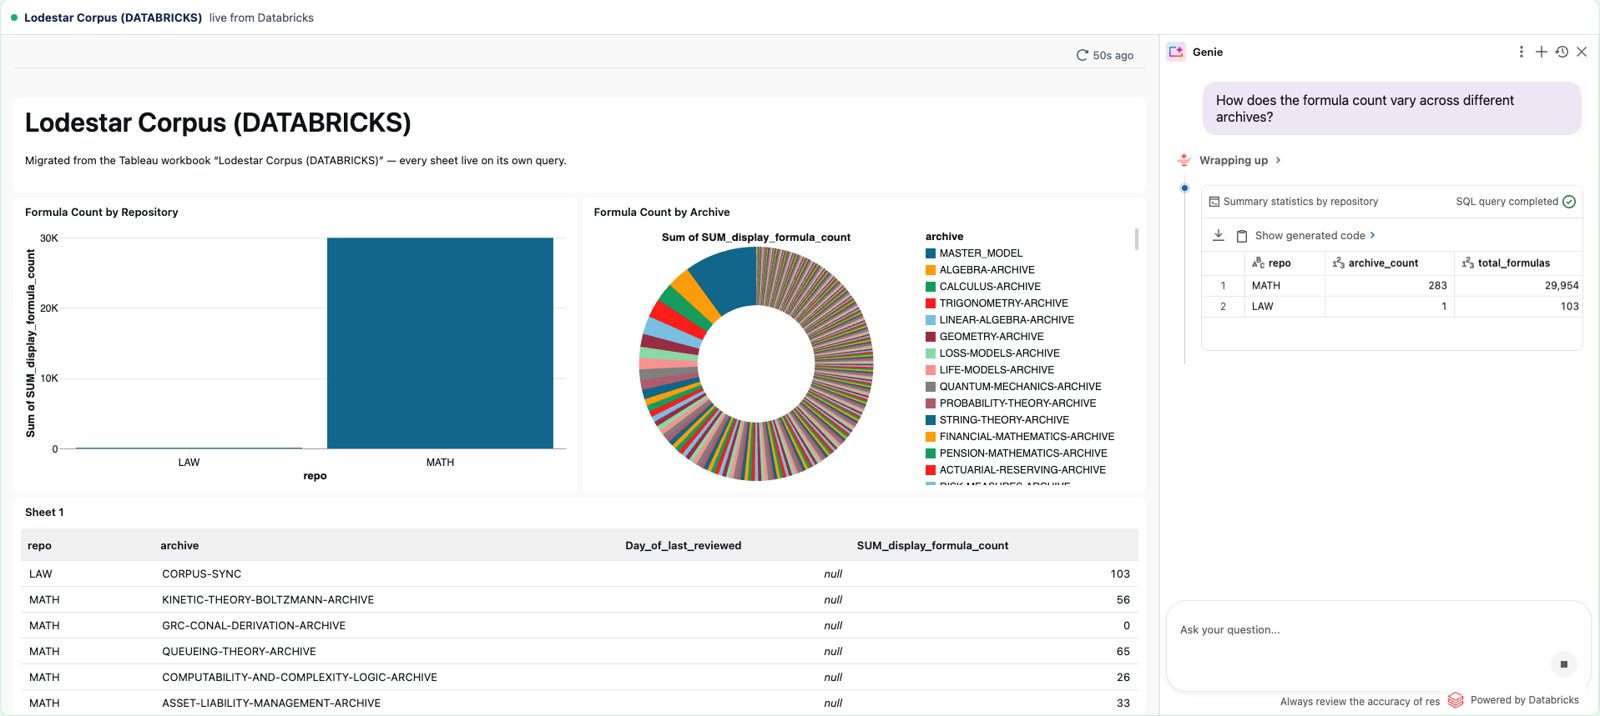Sort by SUM_display_formula_count column header
This screenshot has width=1600, height=716.
(x=932, y=546)
